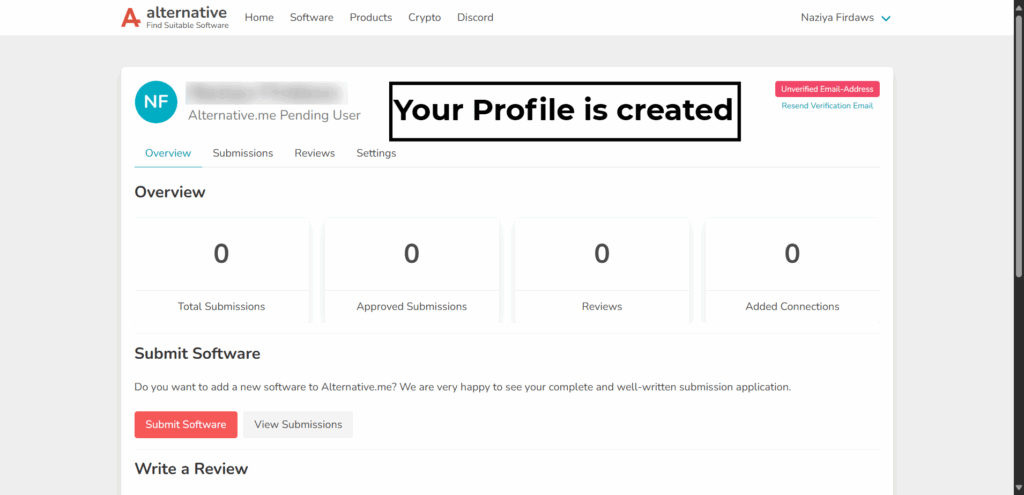Click Resend Verification Email link
The width and height of the screenshot is (1024, 495).
click(x=827, y=106)
